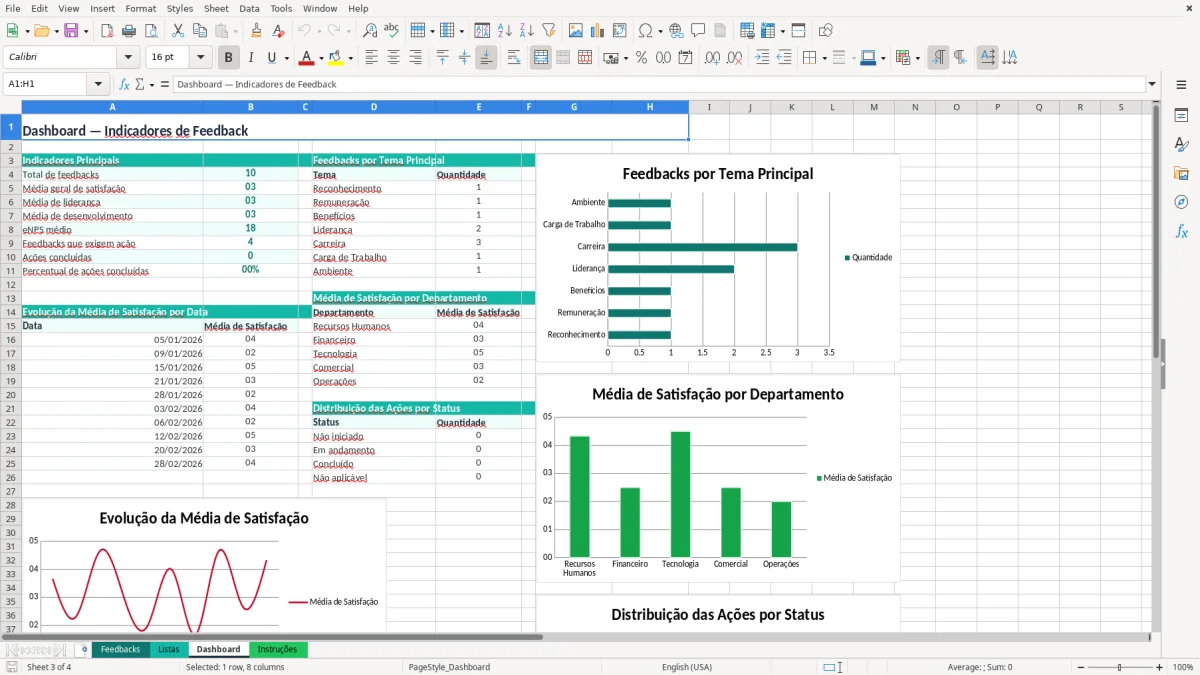Expand the formula bar
This screenshot has width=1200, height=675.
(x=1152, y=85)
